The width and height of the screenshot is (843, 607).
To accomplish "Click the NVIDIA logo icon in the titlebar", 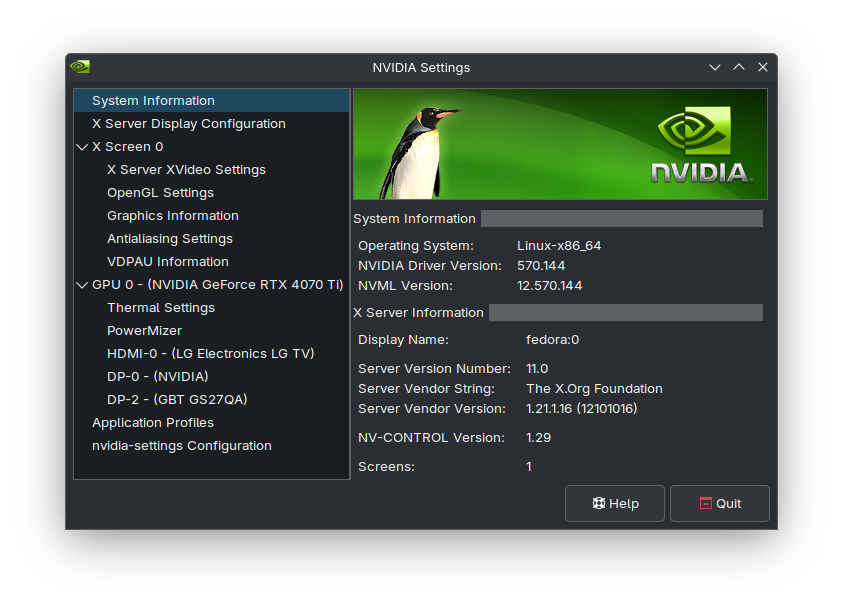I will [x=79, y=67].
